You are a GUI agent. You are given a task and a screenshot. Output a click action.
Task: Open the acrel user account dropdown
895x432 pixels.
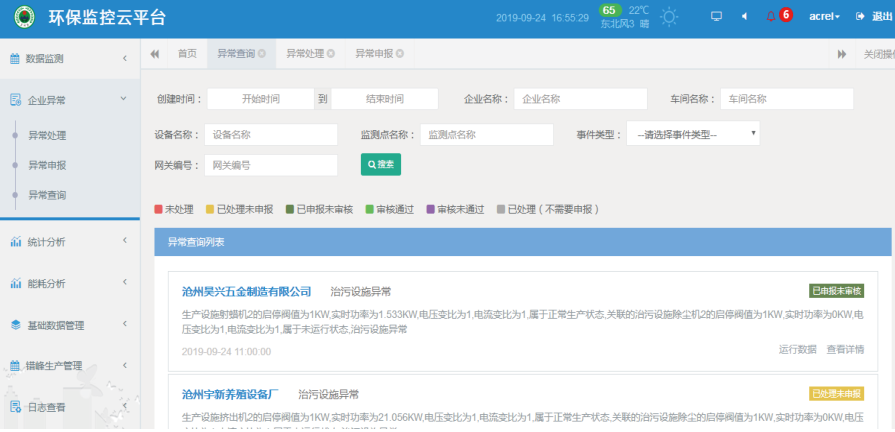[824, 17]
